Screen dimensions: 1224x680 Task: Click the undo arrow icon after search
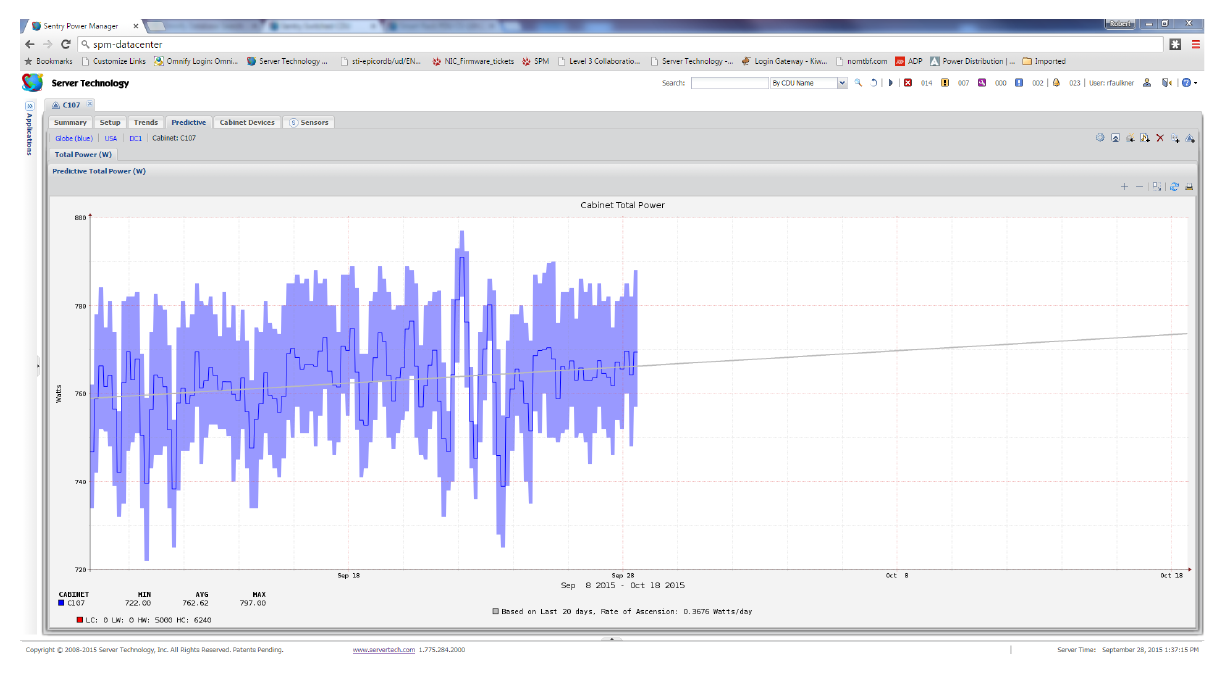[874, 83]
